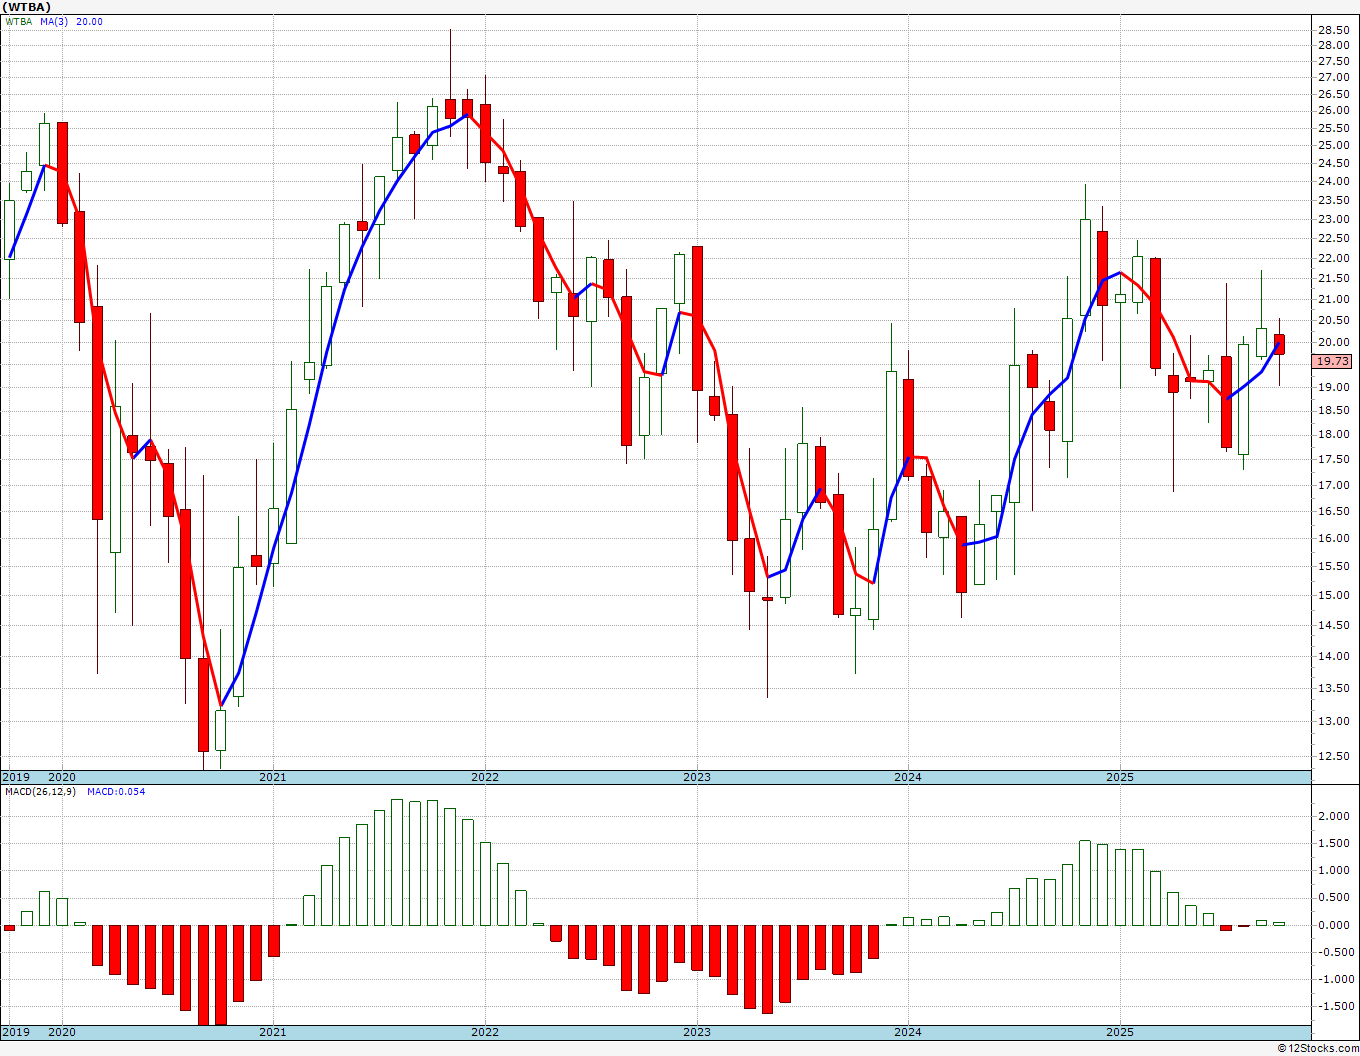
Task: Click the 28.50 price axis label
Action: click(x=1334, y=30)
